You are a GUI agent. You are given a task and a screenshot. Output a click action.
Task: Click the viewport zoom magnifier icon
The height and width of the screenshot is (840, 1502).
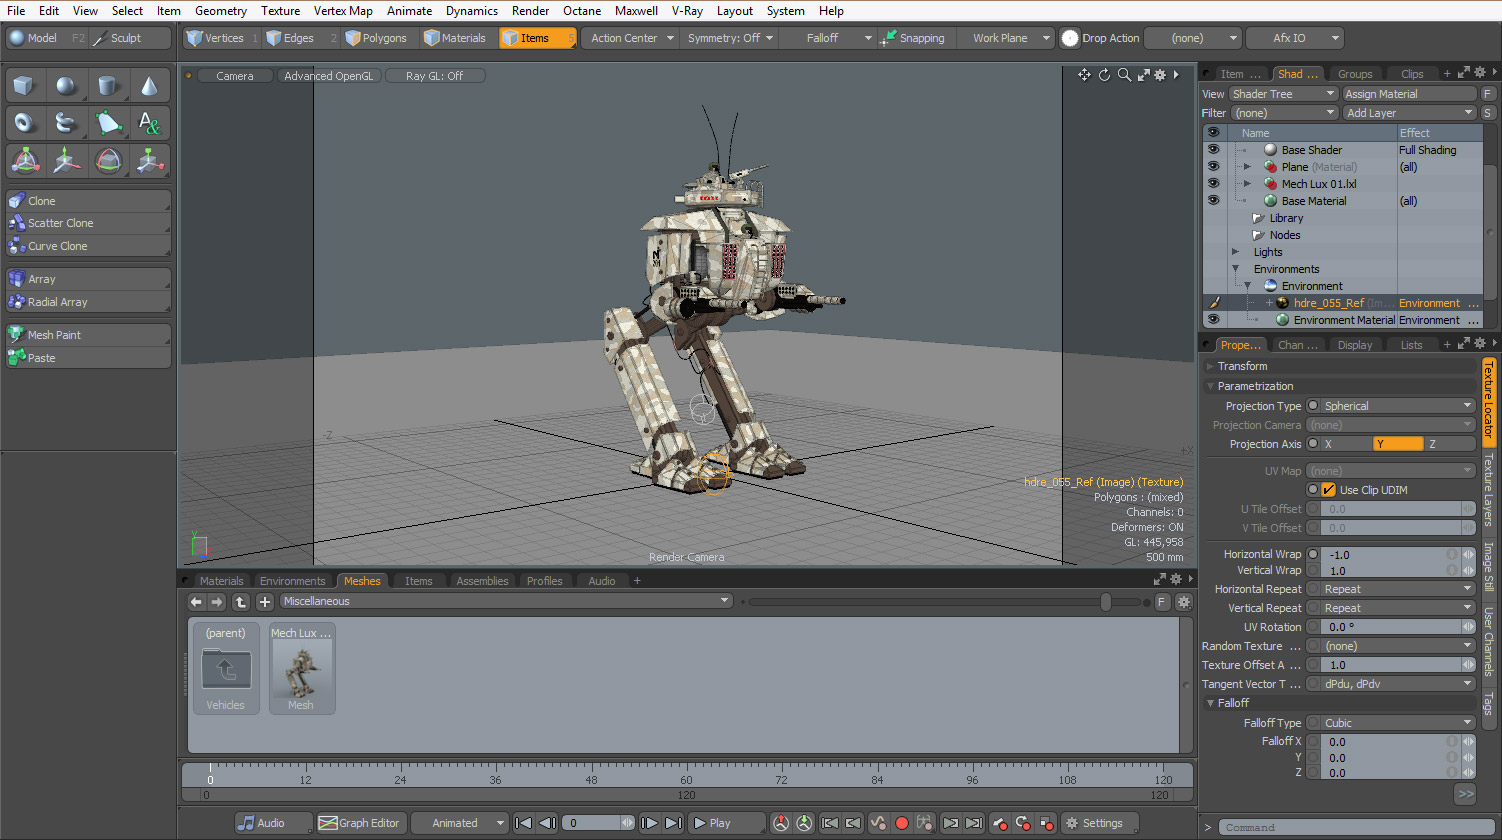coord(1124,75)
